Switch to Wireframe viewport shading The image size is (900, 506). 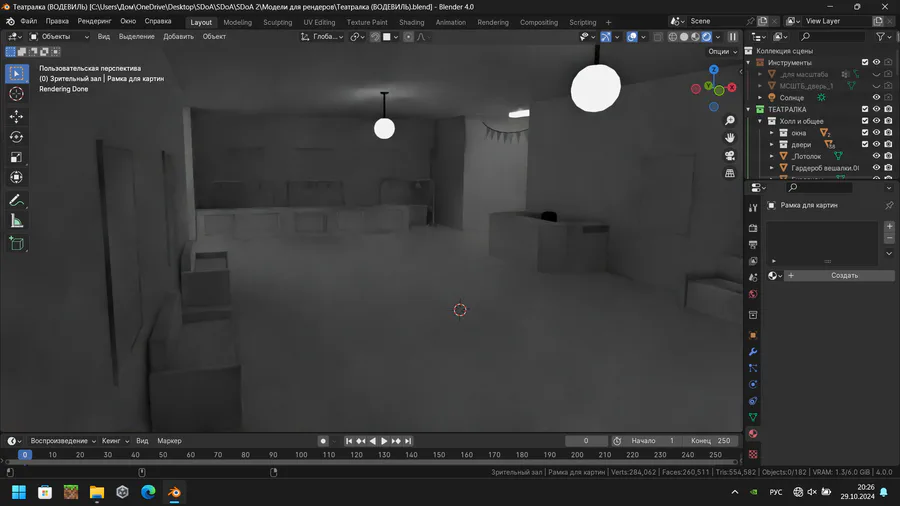pyautogui.click(x=673, y=37)
